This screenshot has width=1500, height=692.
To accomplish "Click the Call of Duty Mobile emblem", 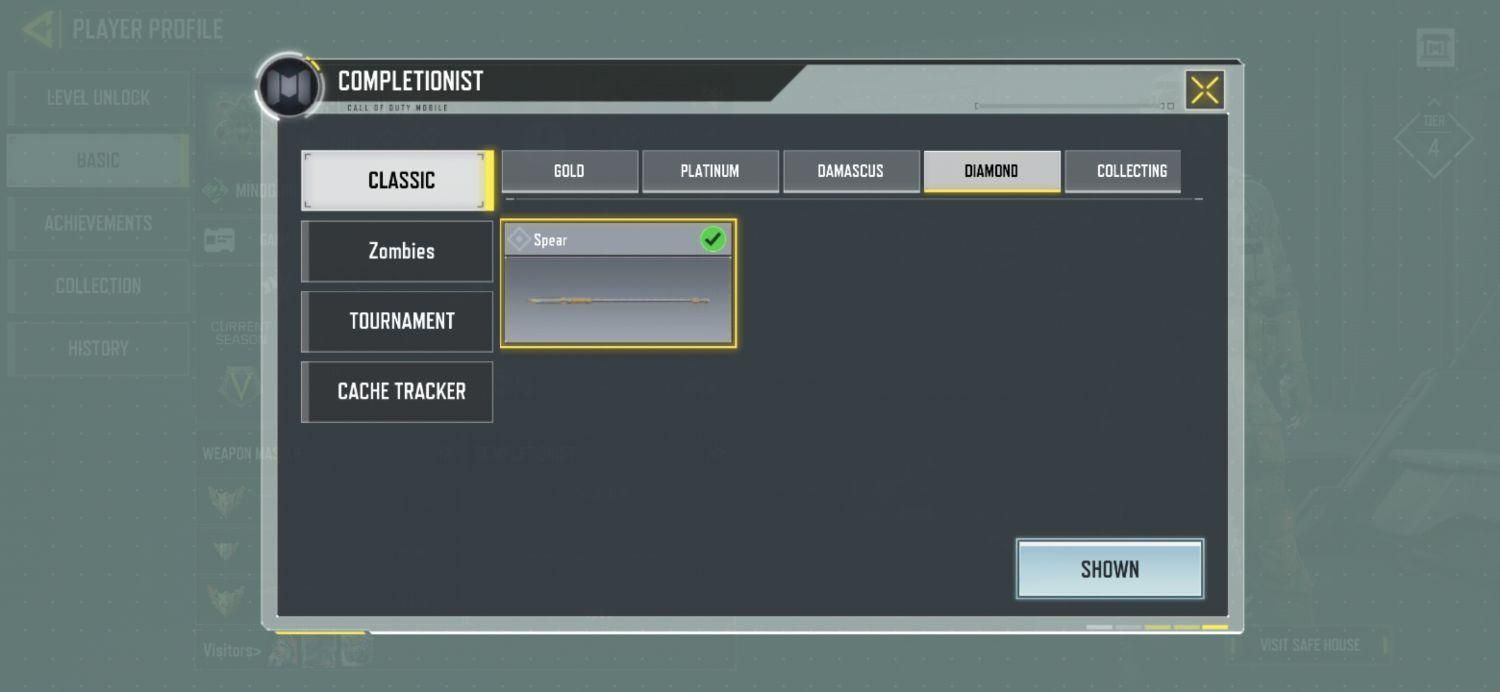I will coord(289,87).
